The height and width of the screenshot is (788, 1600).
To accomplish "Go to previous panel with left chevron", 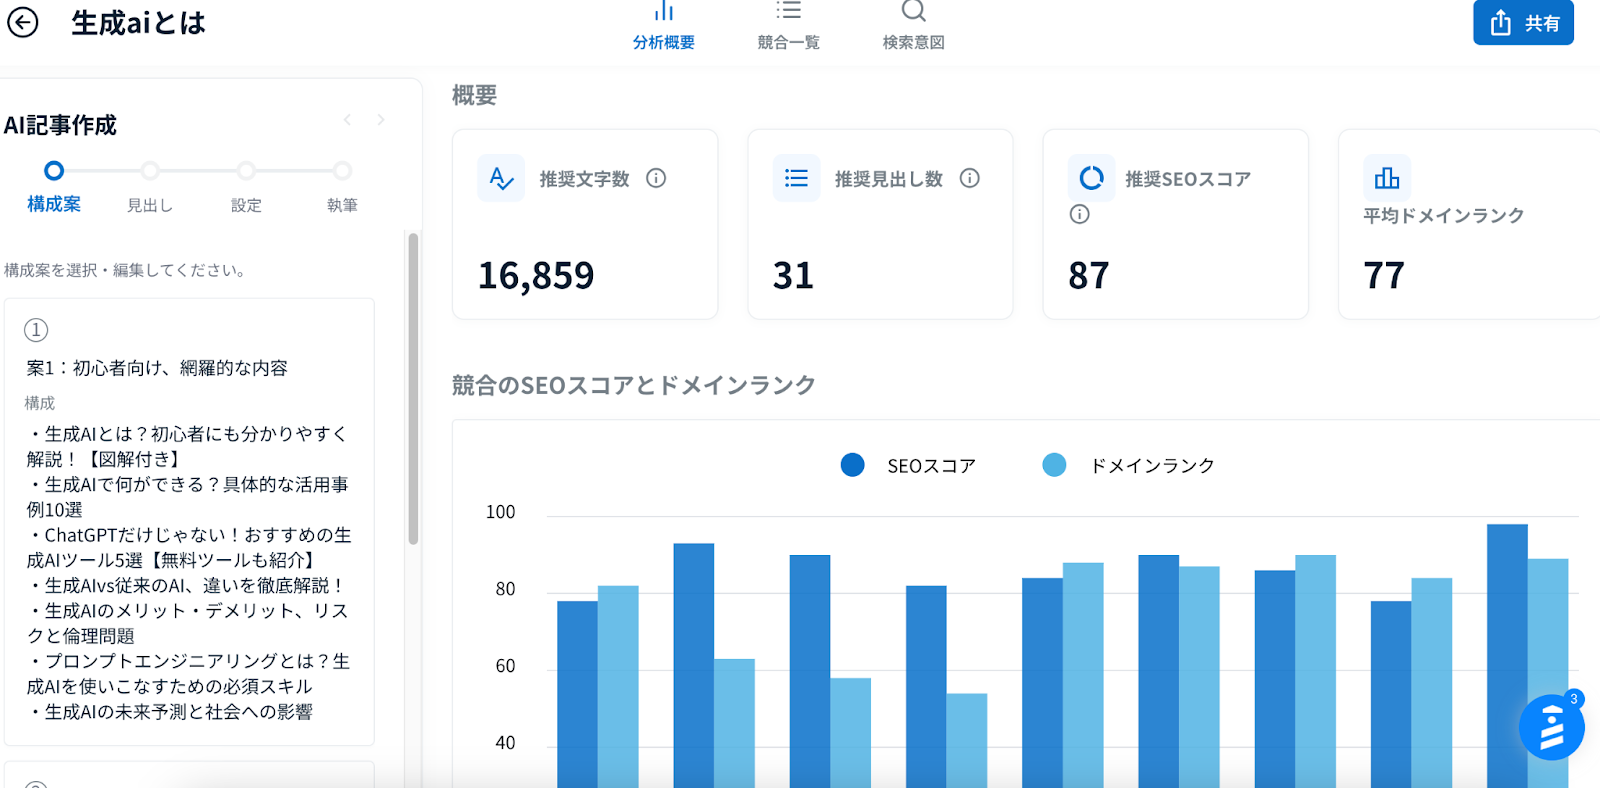I will click(x=347, y=120).
